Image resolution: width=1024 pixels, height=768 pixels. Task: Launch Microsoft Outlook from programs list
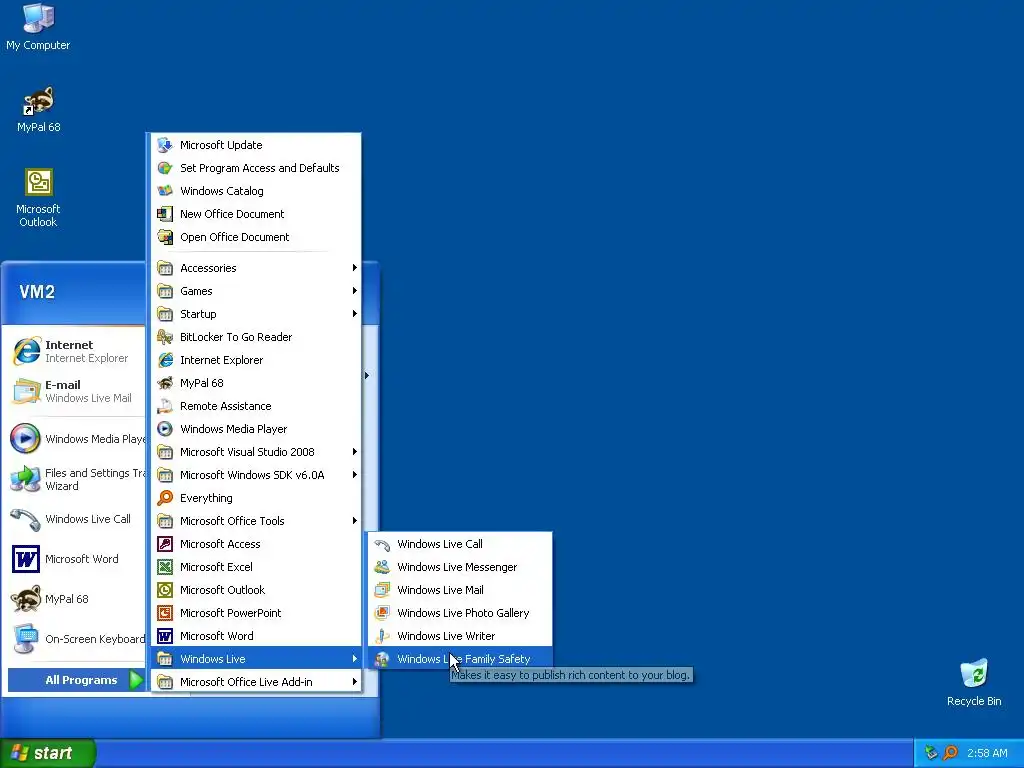point(256,590)
